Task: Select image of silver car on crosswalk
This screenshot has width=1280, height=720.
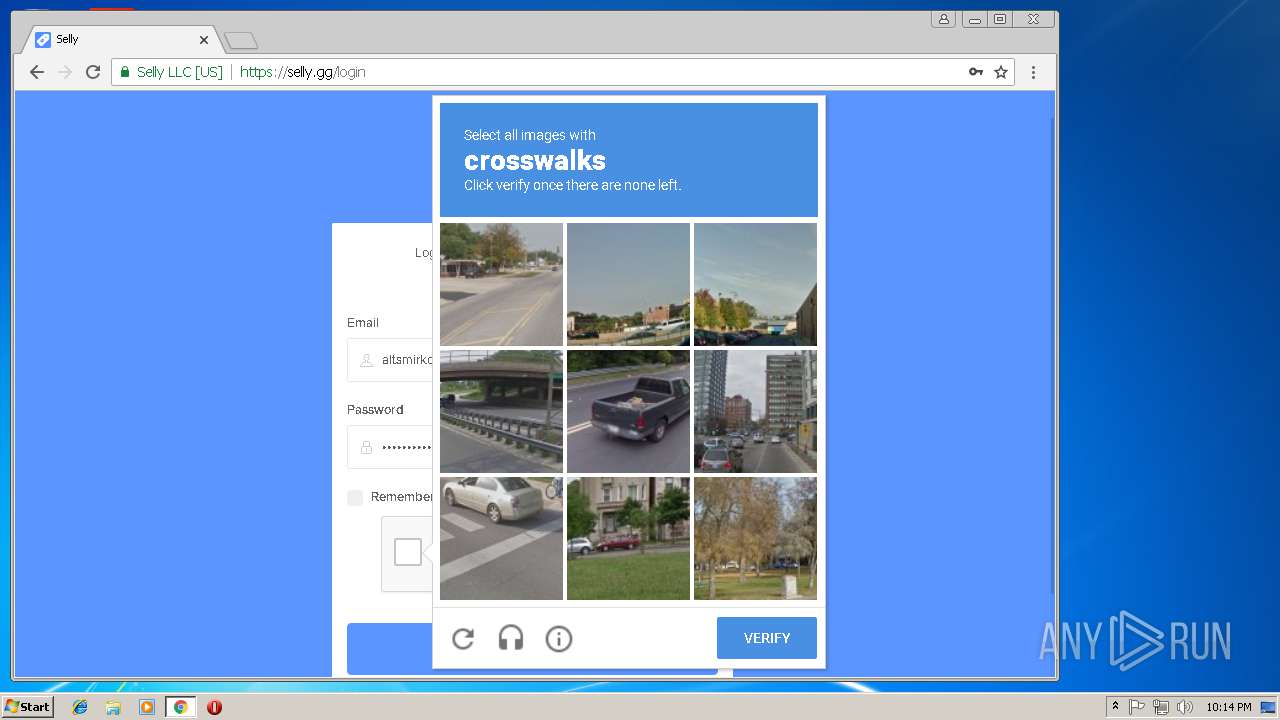Action: (501, 538)
